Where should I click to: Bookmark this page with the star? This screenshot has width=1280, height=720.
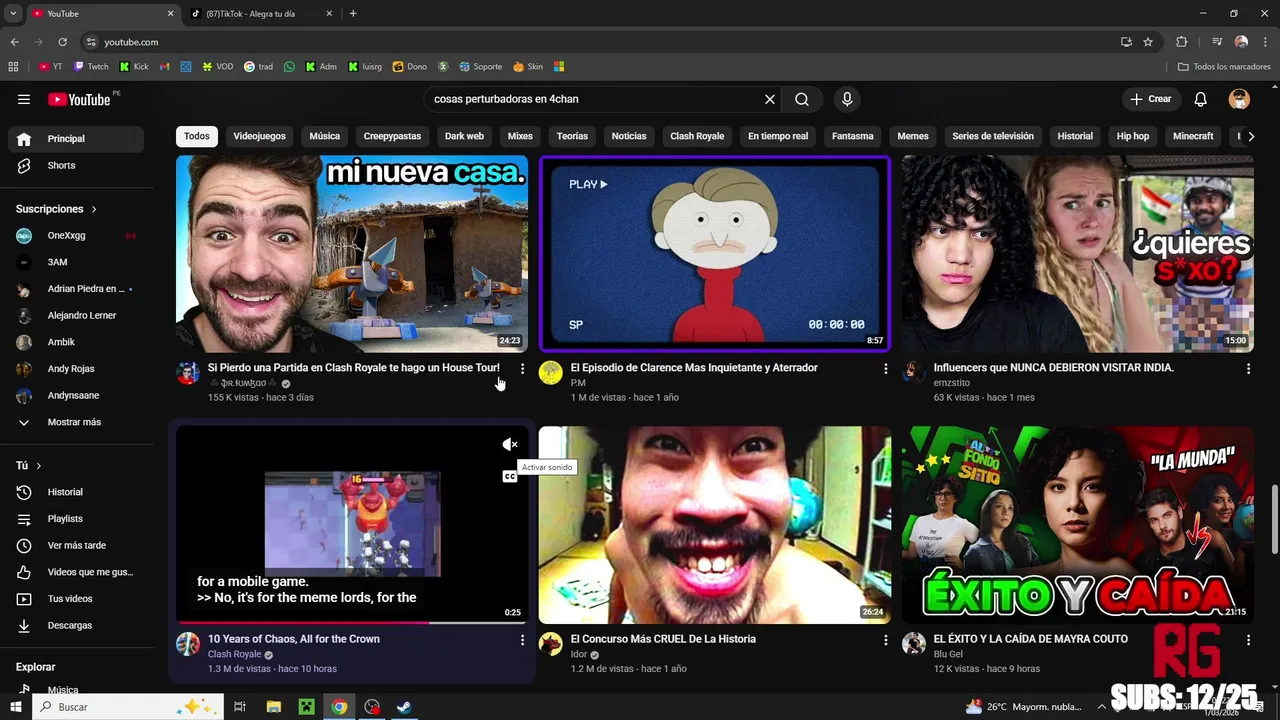pyautogui.click(x=1148, y=42)
